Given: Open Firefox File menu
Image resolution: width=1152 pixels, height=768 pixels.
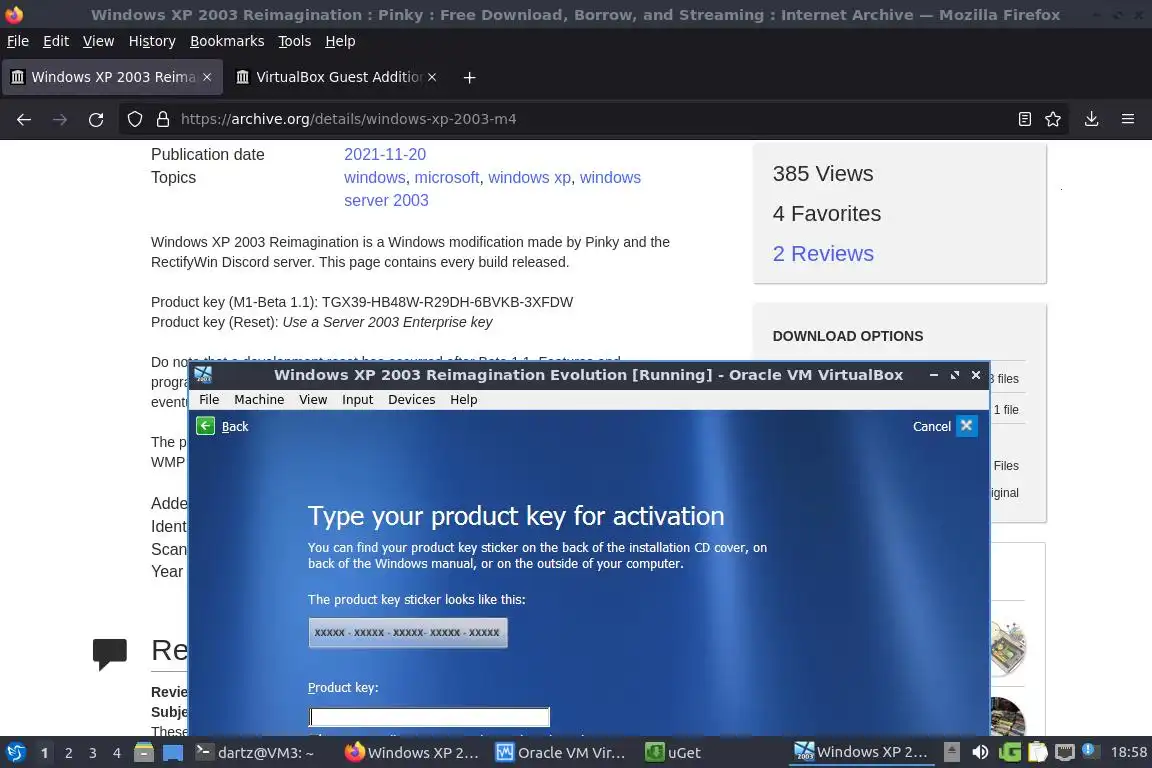Looking at the screenshot, I should tap(18, 41).
